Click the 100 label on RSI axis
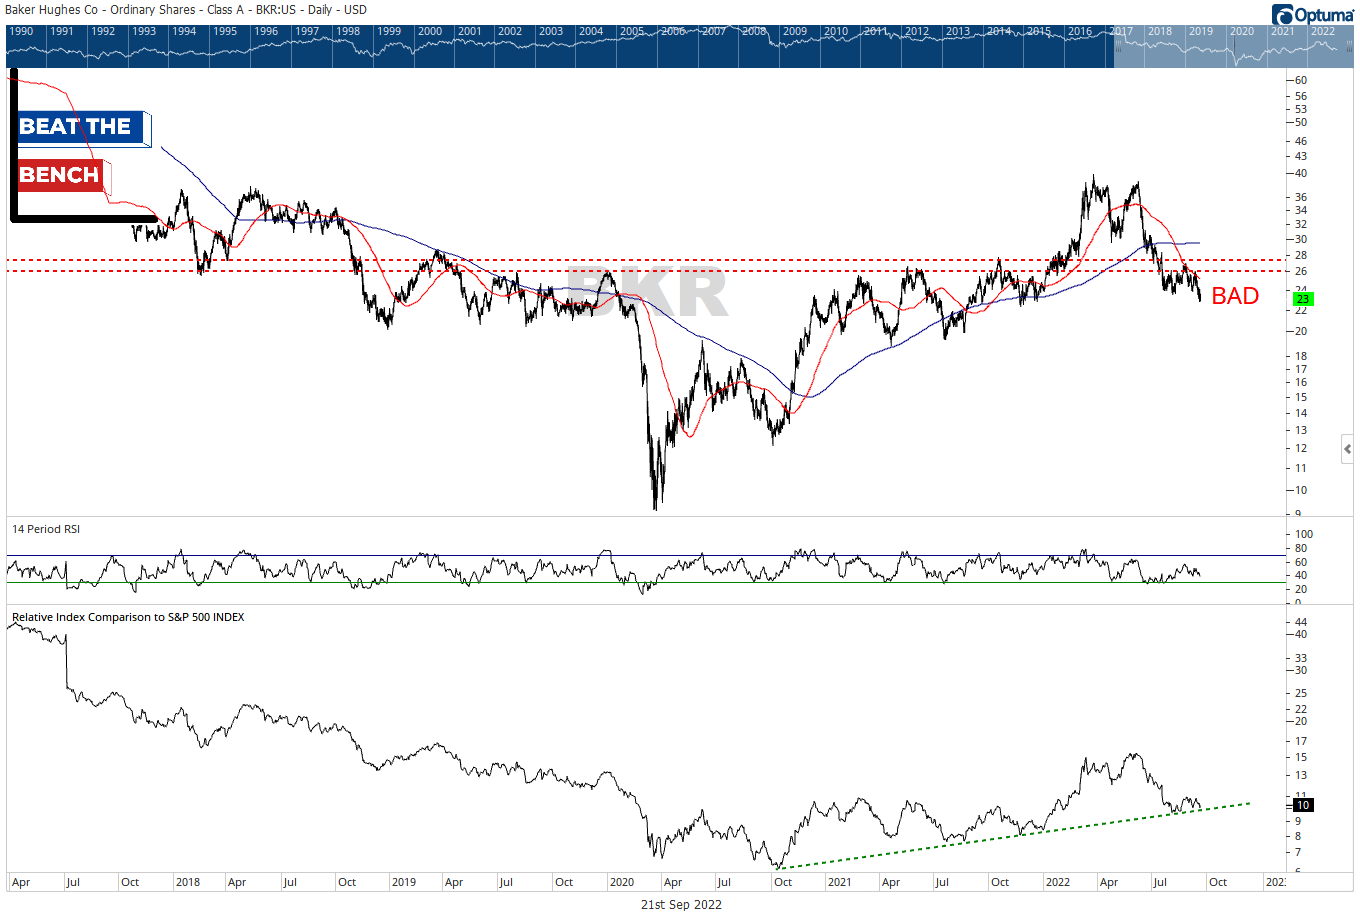This screenshot has height=924, width=1360. pos(1304,534)
